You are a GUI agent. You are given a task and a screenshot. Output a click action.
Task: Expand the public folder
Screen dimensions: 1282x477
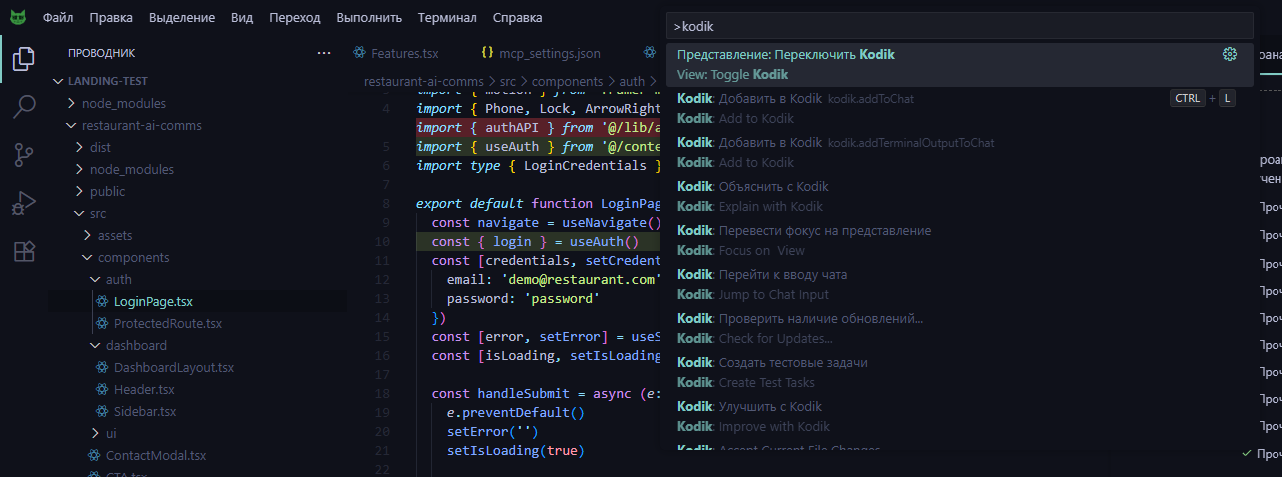pyautogui.click(x=80, y=191)
